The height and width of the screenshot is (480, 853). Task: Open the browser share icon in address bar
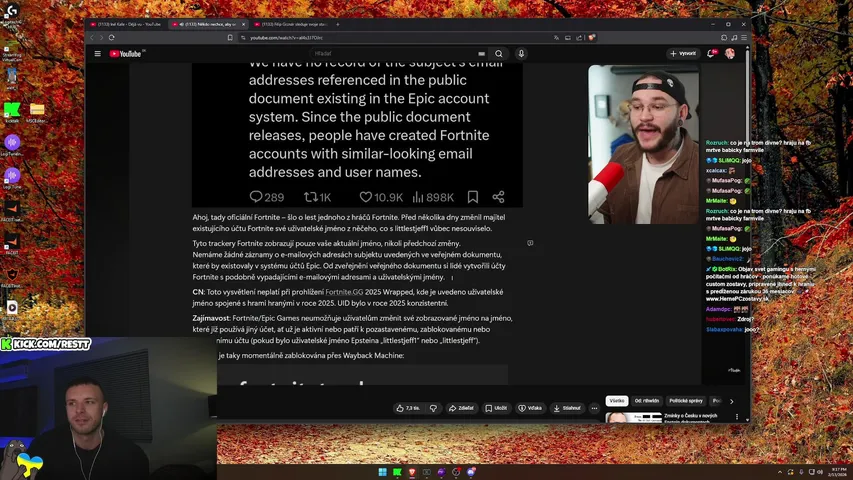[579, 38]
